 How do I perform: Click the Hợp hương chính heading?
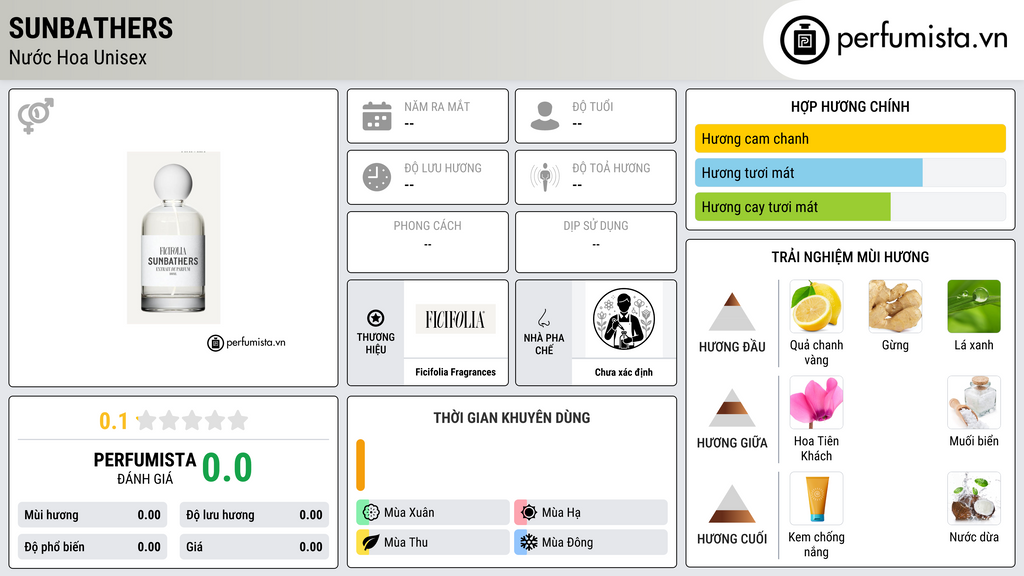point(850,106)
